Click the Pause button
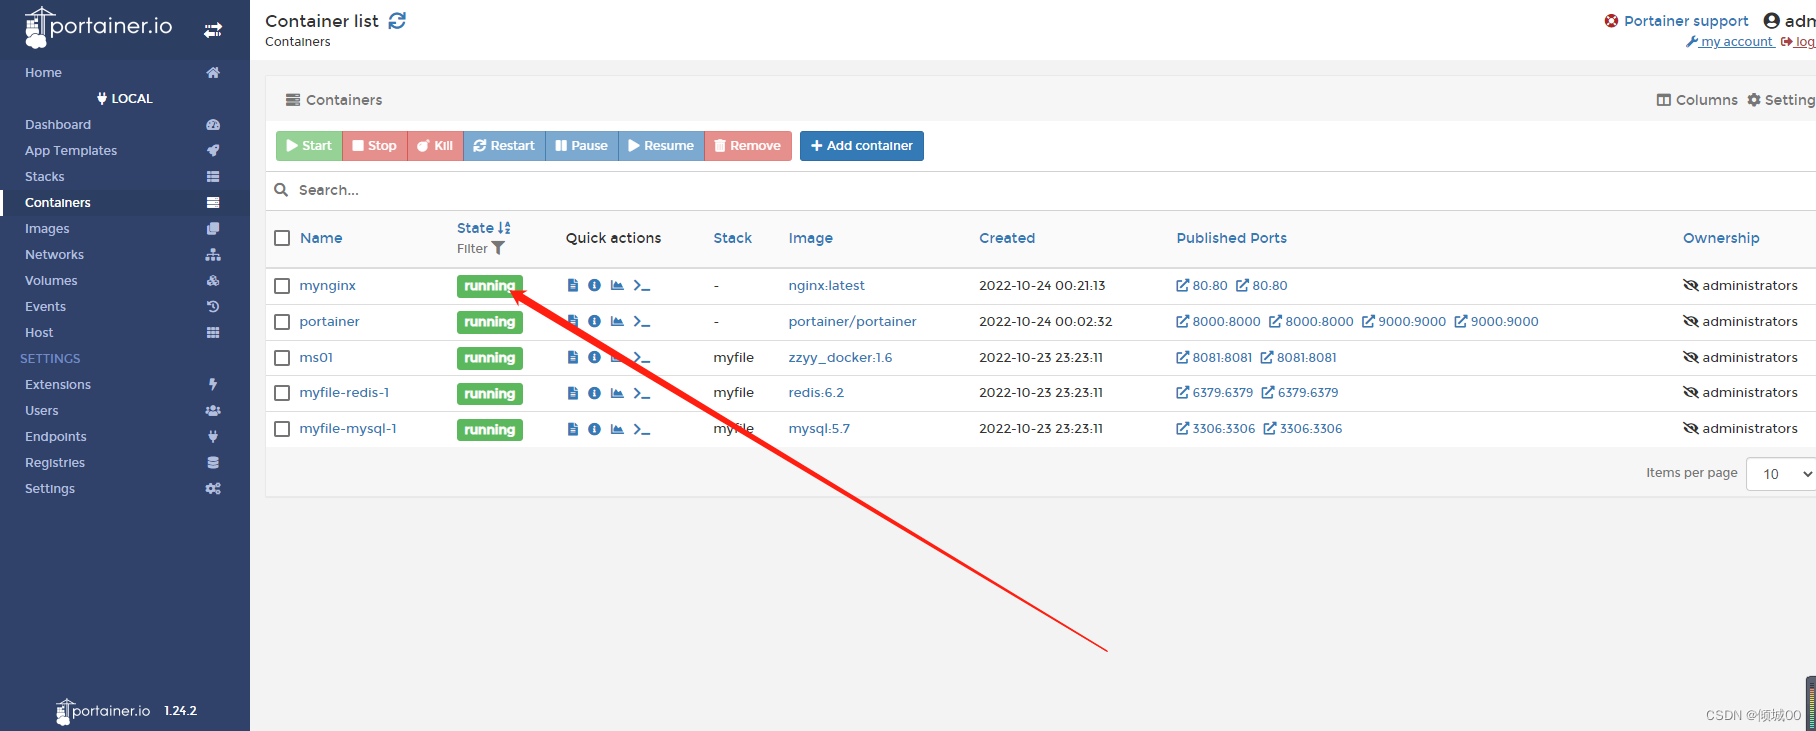Image resolution: width=1816 pixels, height=731 pixels. click(x=582, y=146)
